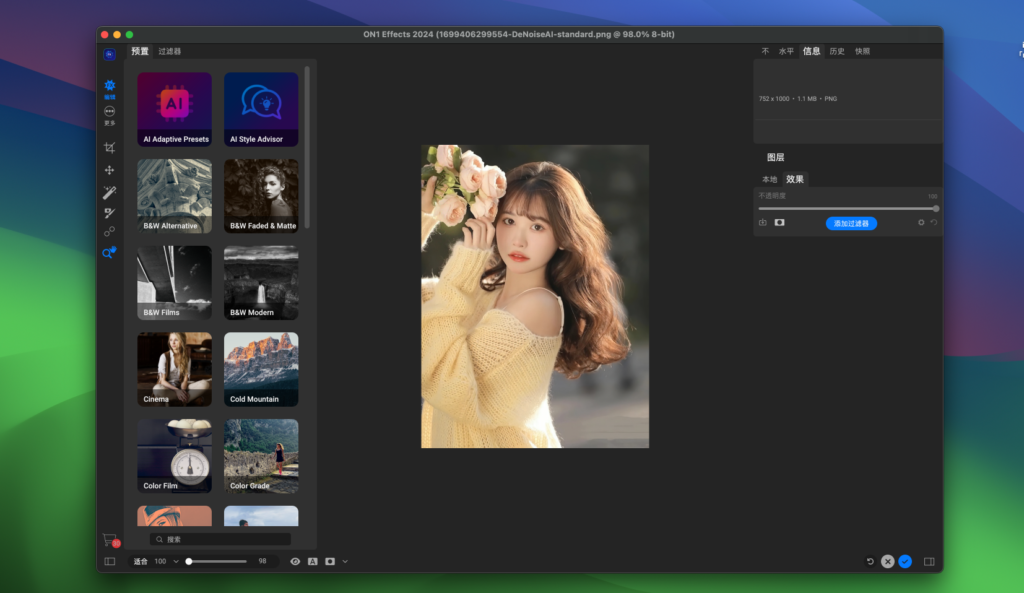The height and width of the screenshot is (593, 1024).
Task: Open the Healing Brush tool
Action: (110, 192)
